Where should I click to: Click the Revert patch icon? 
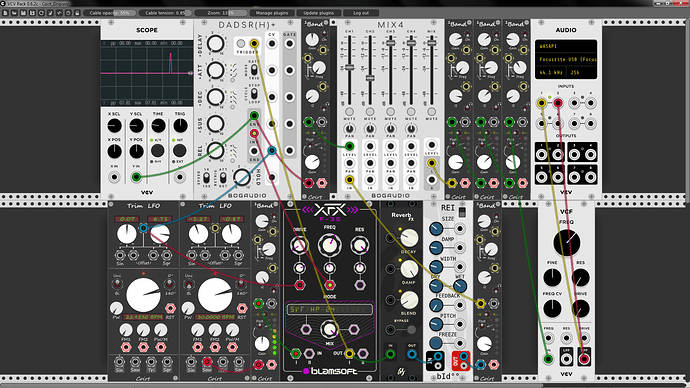coord(41,13)
